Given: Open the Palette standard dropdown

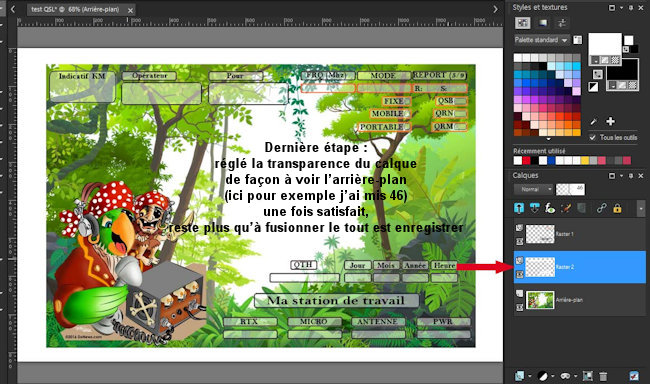Looking at the screenshot, I should click(x=541, y=40).
